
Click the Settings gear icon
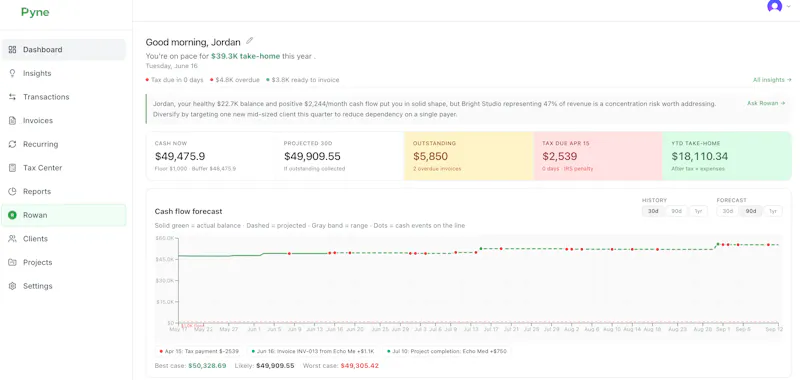12,286
